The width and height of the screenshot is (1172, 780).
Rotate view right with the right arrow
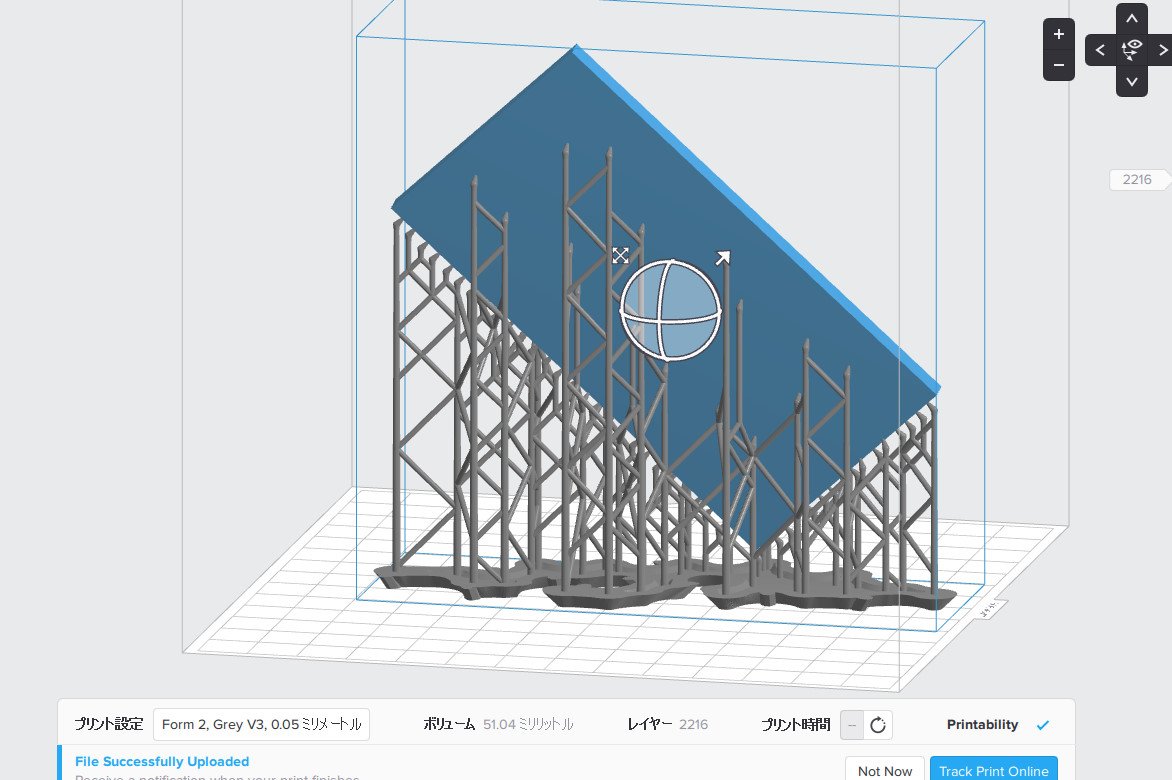click(x=1162, y=50)
